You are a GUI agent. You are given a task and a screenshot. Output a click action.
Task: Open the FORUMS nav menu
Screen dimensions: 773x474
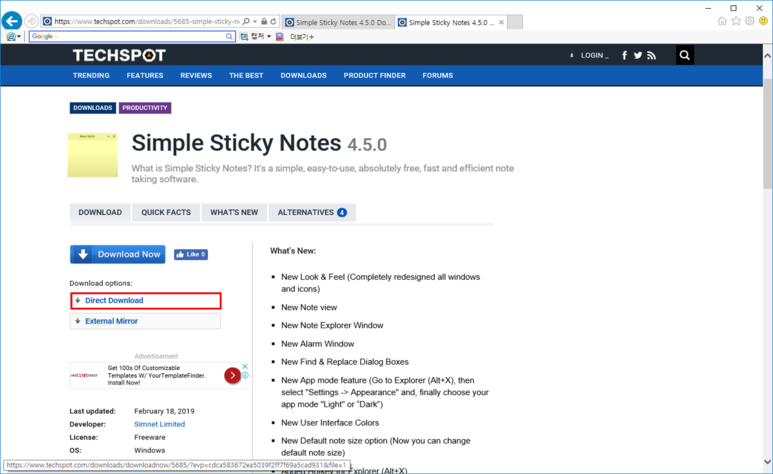(438, 75)
